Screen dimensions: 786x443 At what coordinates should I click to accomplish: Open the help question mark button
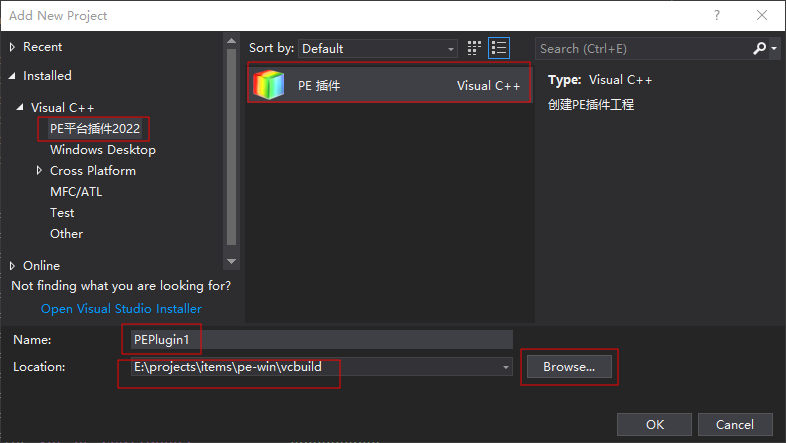tap(717, 16)
